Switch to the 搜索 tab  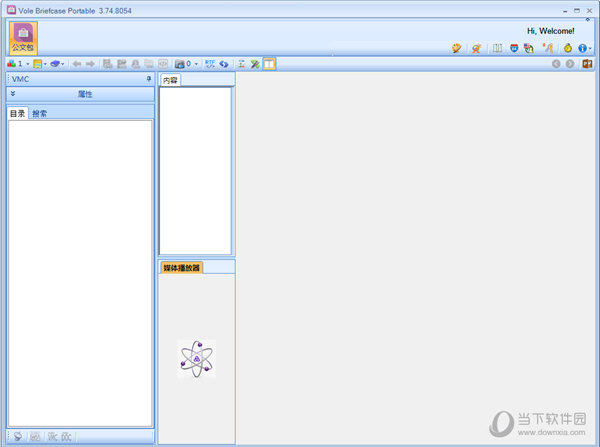pos(40,113)
